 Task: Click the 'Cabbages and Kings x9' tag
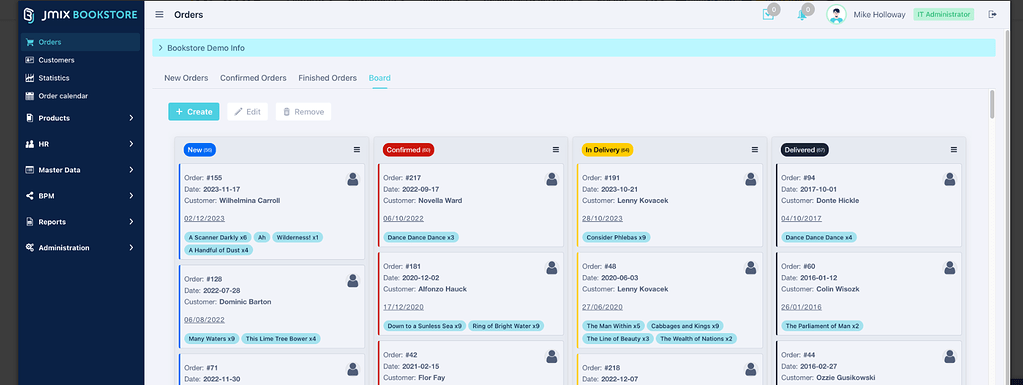click(x=685, y=326)
